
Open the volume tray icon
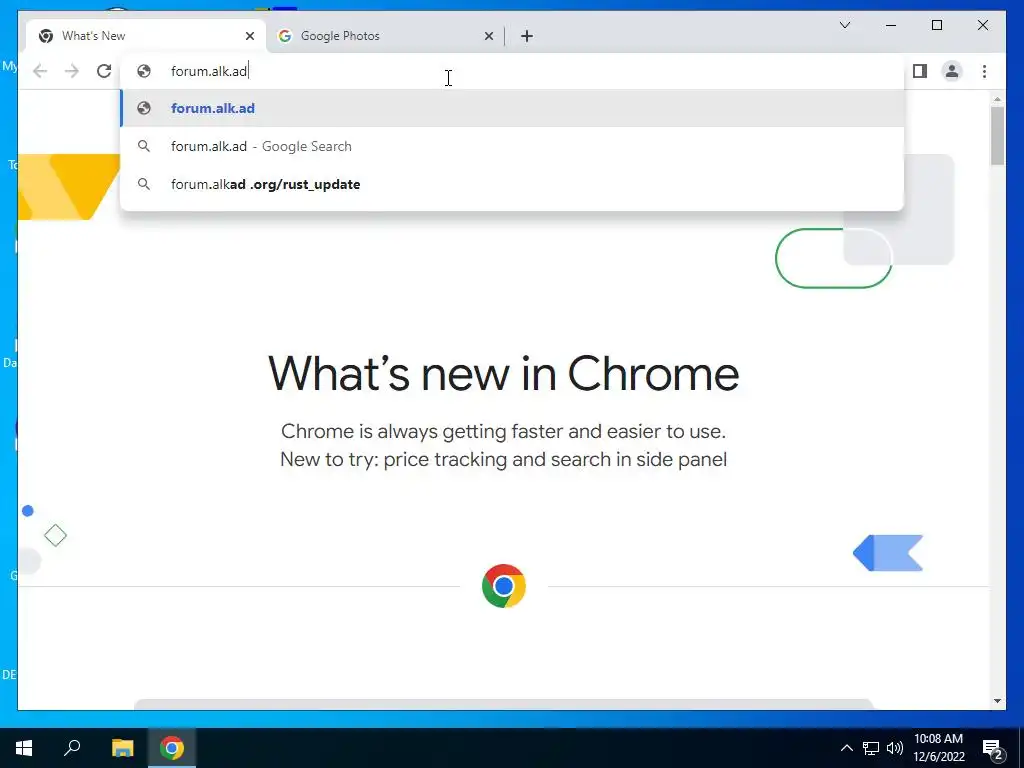coord(895,748)
